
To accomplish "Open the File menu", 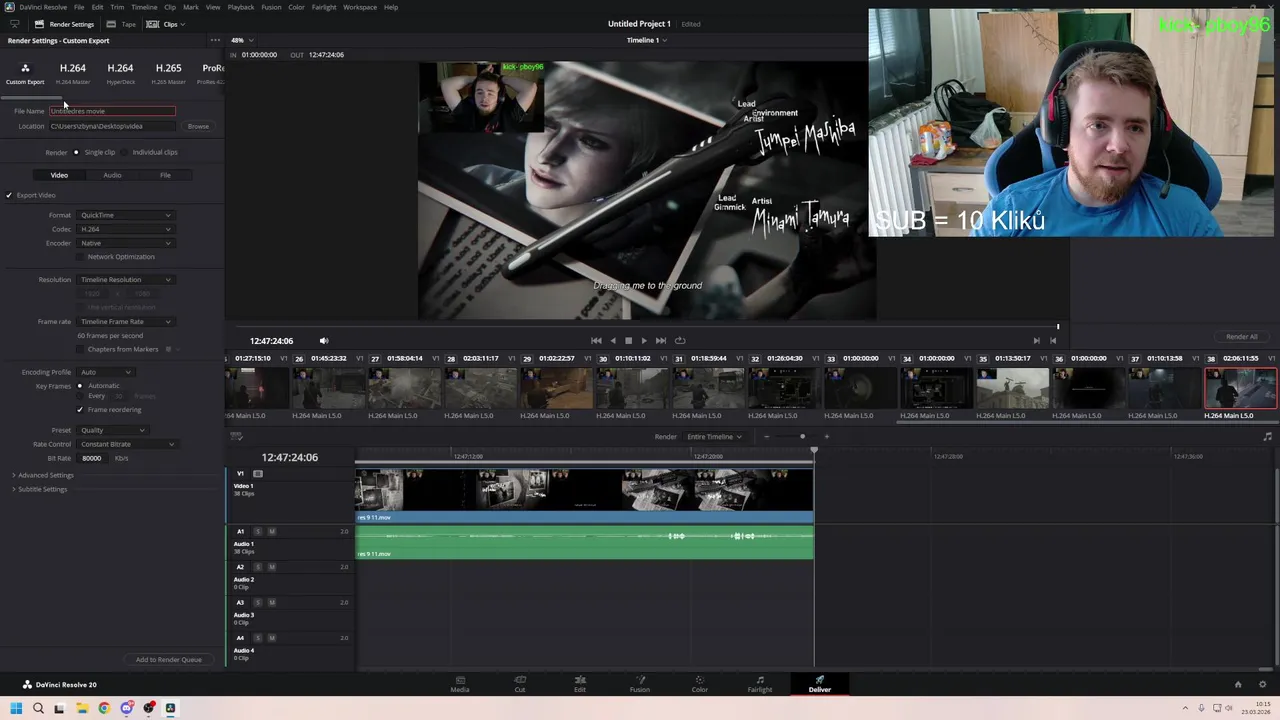I will 79,7.
